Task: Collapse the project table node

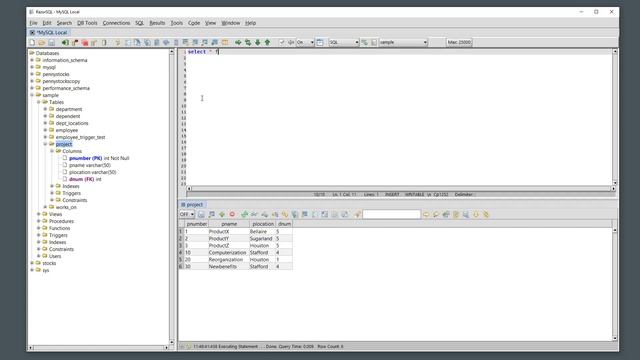Action: pos(45,144)
